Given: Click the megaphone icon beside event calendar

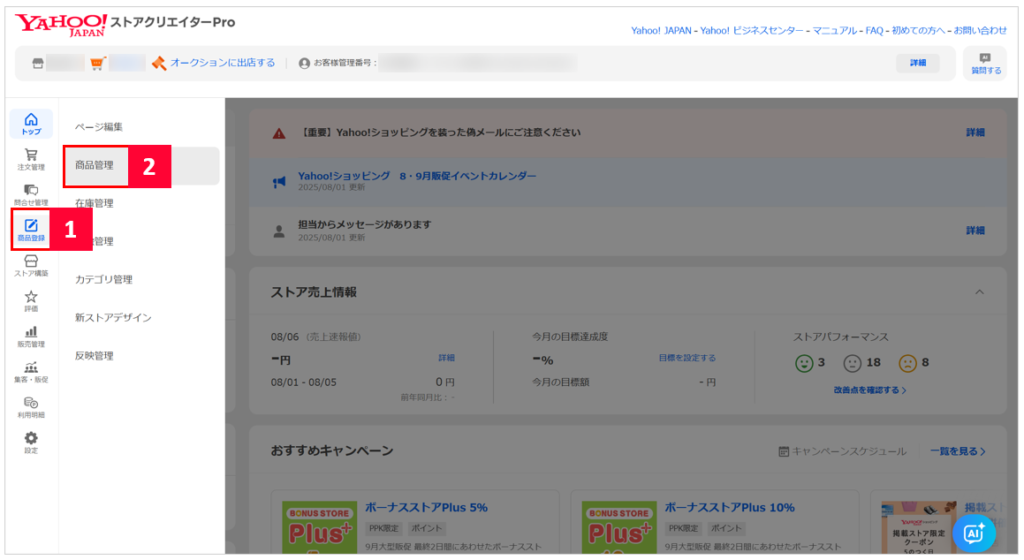Looking at the screenshot, I should tap(279, 182).
